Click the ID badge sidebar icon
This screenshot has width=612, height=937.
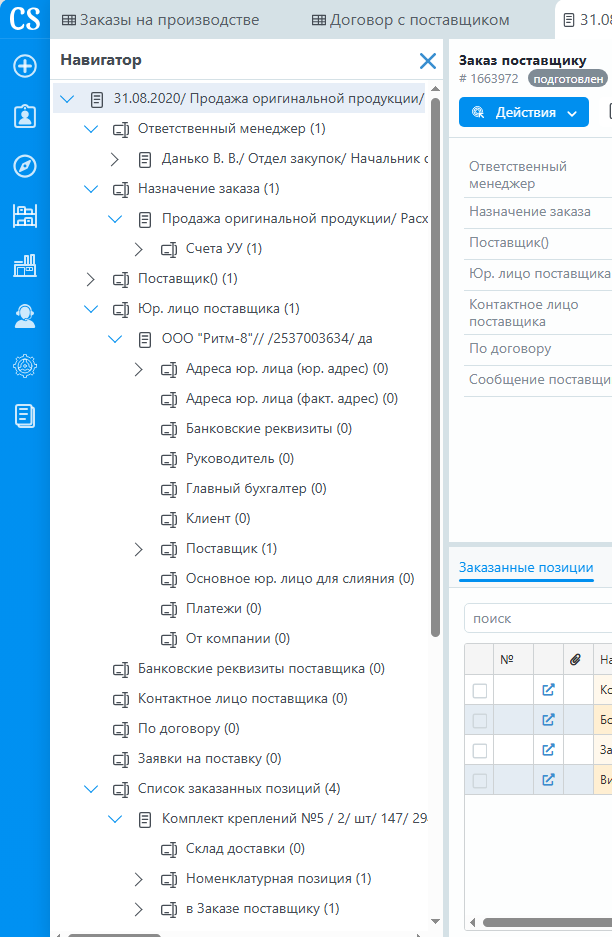[x=25, y=116]
